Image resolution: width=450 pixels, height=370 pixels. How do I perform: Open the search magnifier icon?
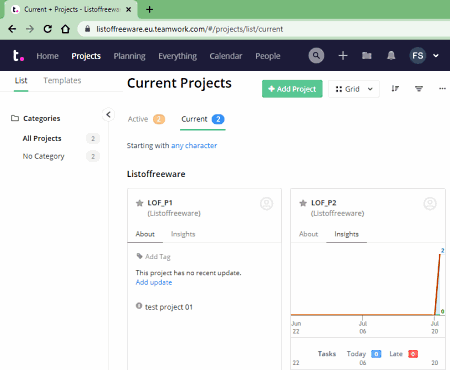[316, 56]
